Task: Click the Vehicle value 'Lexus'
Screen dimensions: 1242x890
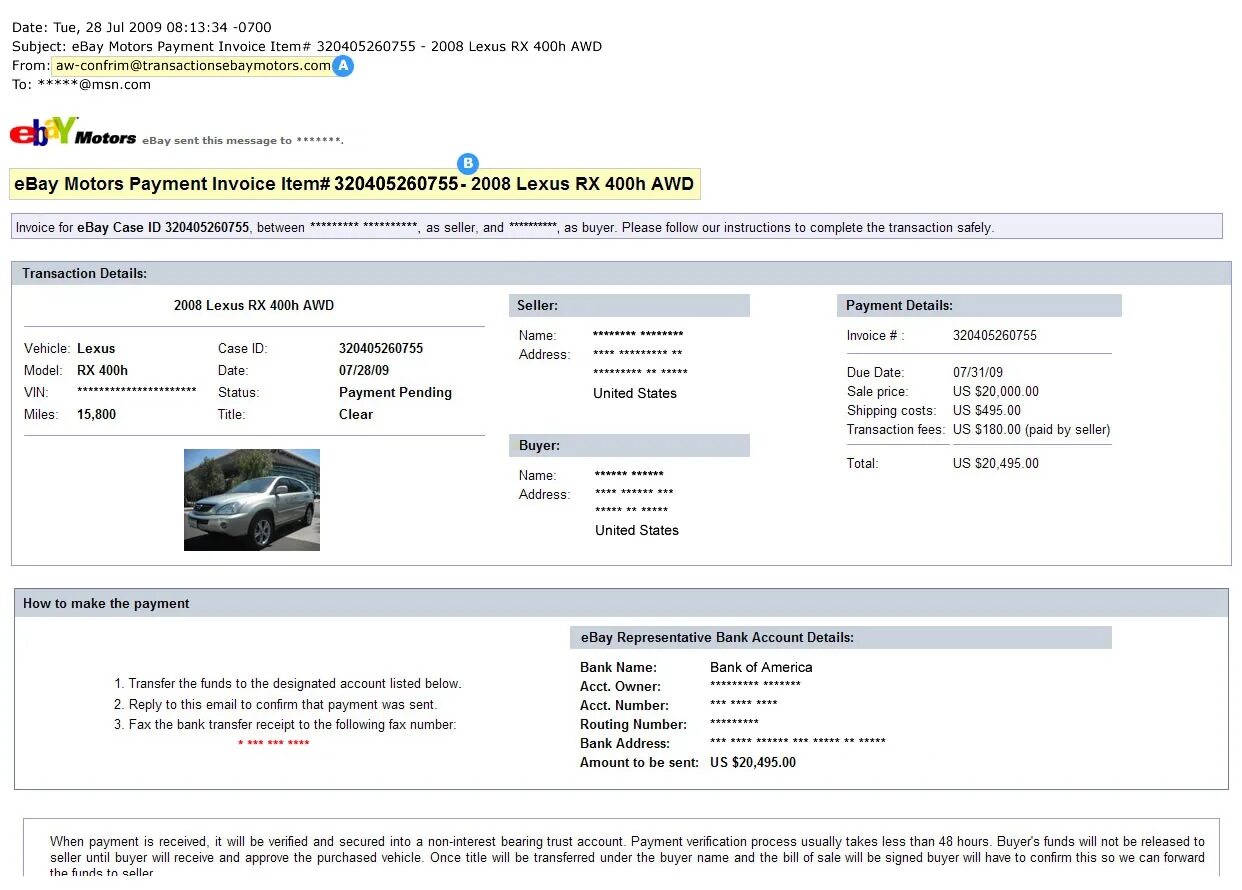Action: pos(96,349)
